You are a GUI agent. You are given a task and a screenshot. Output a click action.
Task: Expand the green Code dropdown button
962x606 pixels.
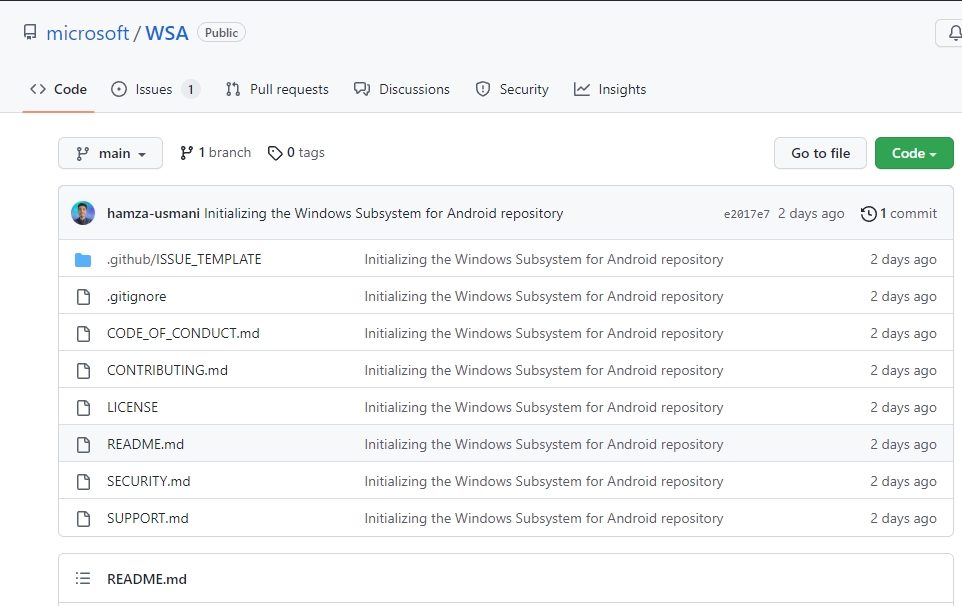[914, 153]
